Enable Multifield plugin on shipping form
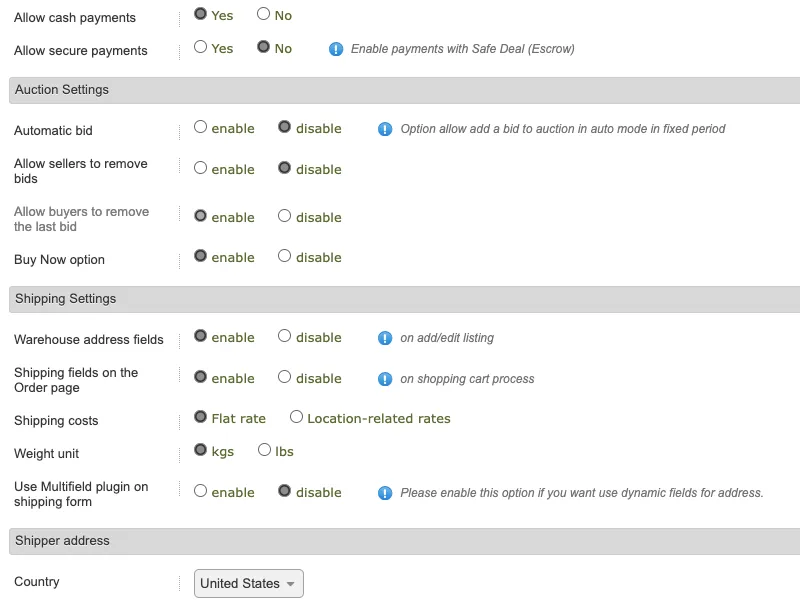Screen dimensions: 800x600 [x=201, y=490]
